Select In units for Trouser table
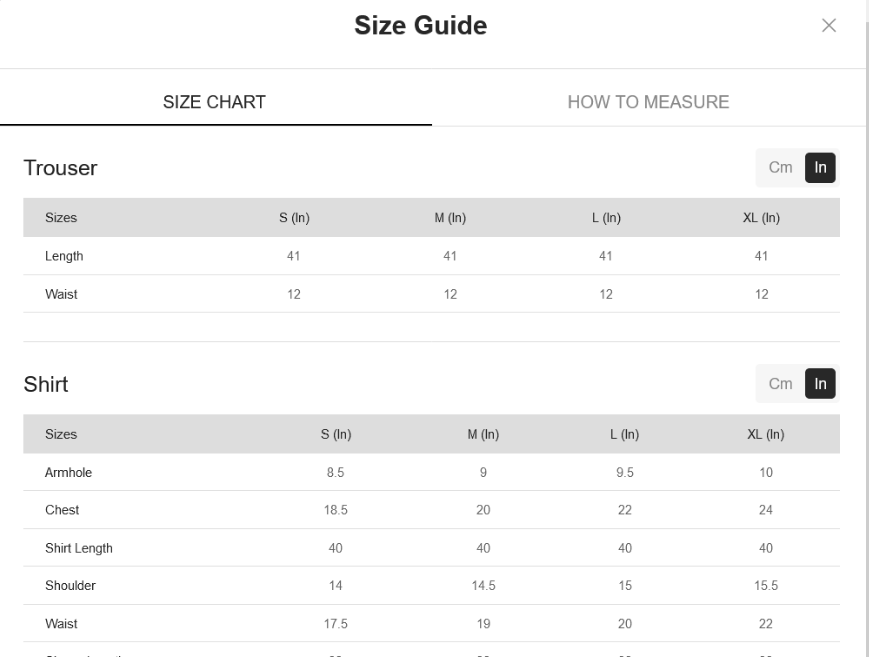 [820, 167]
